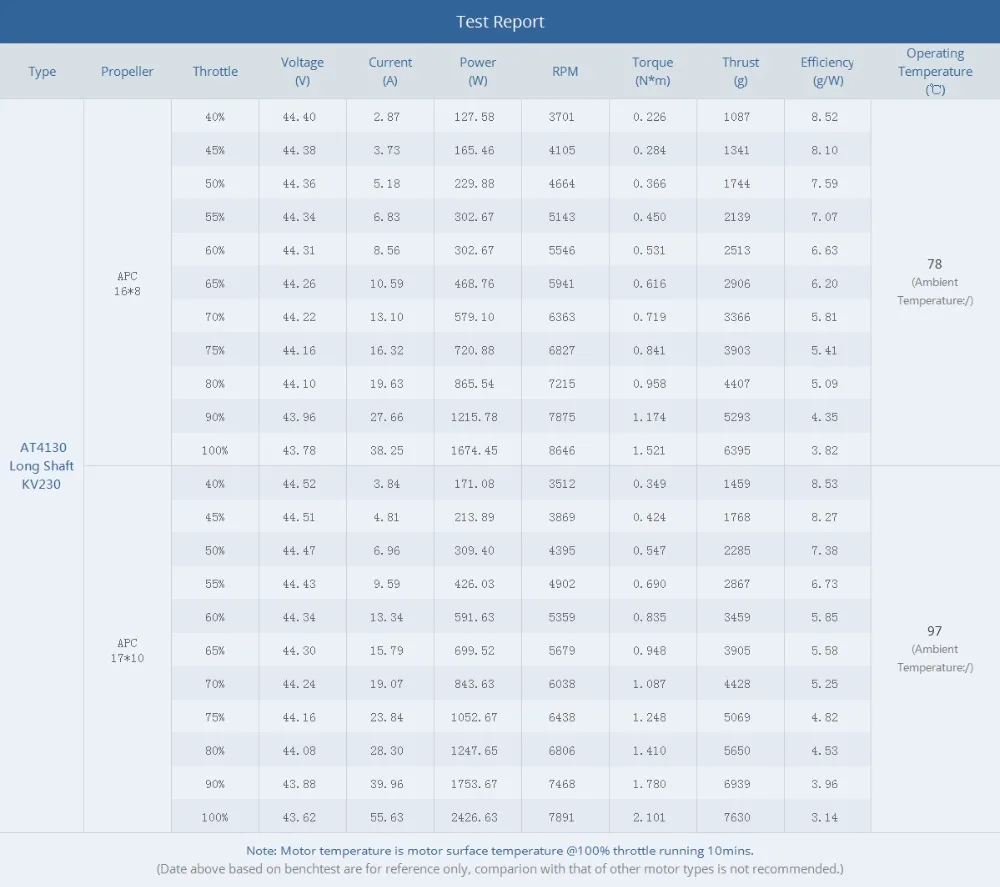Select the Voltage (V) column header
The image size is (1000, 887).
point(302,71)
